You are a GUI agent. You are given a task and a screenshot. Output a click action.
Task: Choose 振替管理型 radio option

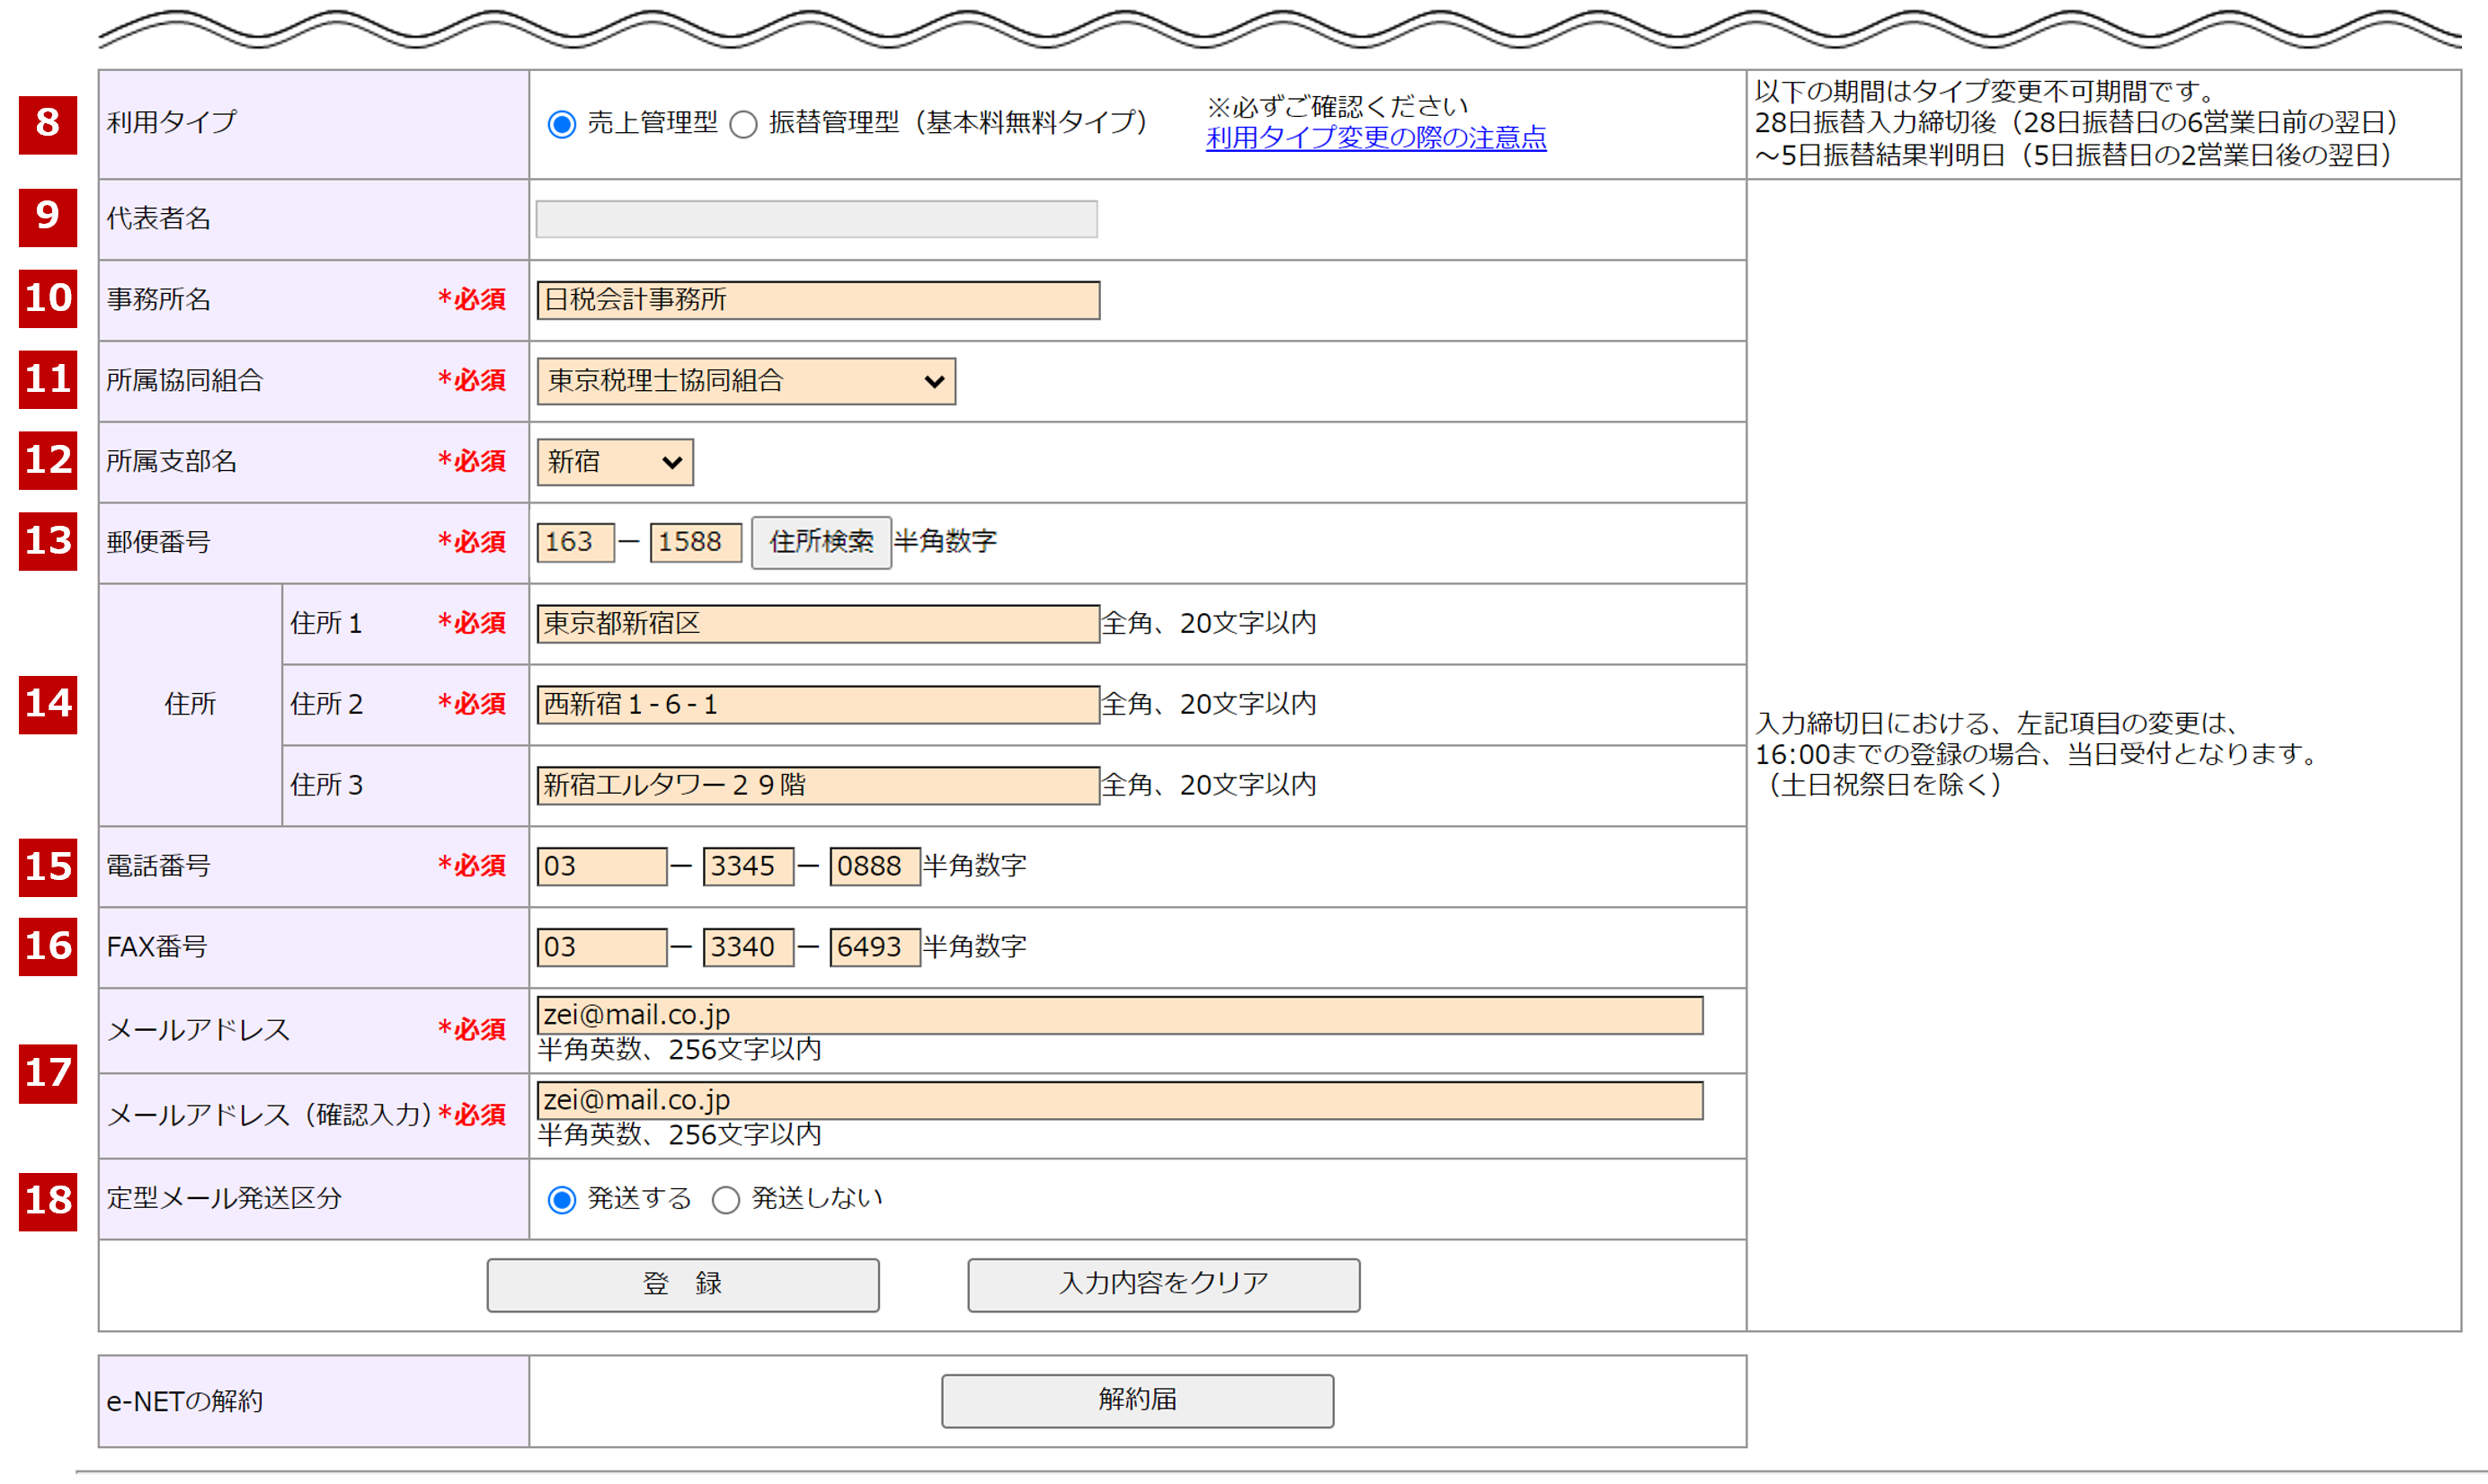pyautogui.click(x=743, y=124)
